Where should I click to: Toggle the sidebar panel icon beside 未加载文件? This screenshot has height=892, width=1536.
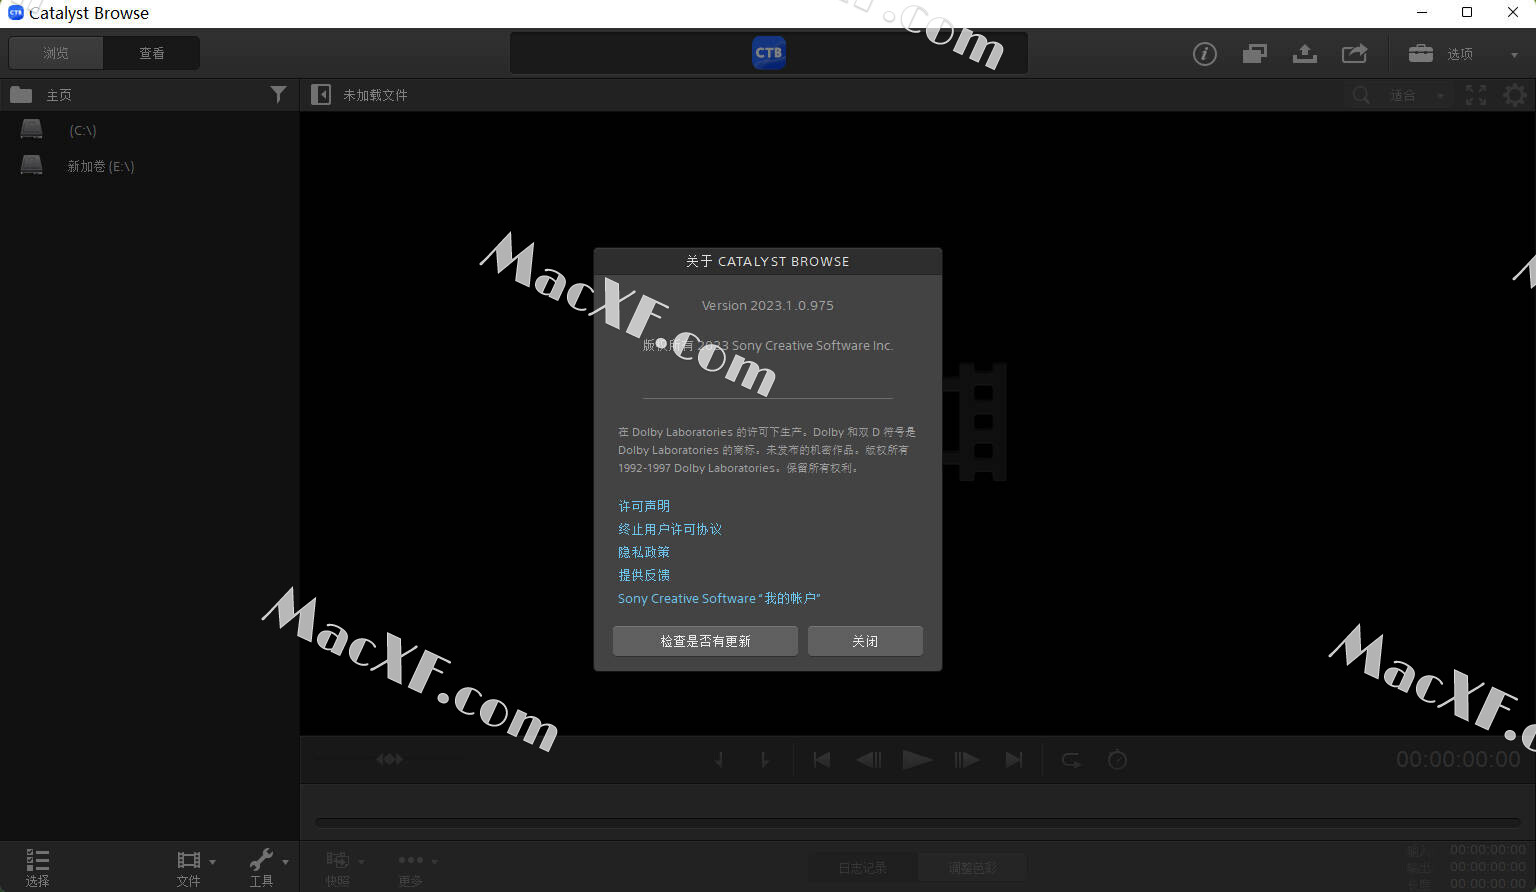point(321,95)
